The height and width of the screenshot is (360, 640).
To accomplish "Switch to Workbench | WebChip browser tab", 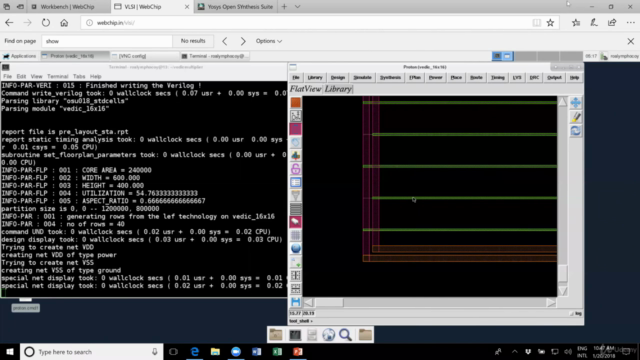I will [x=68, y=7].
